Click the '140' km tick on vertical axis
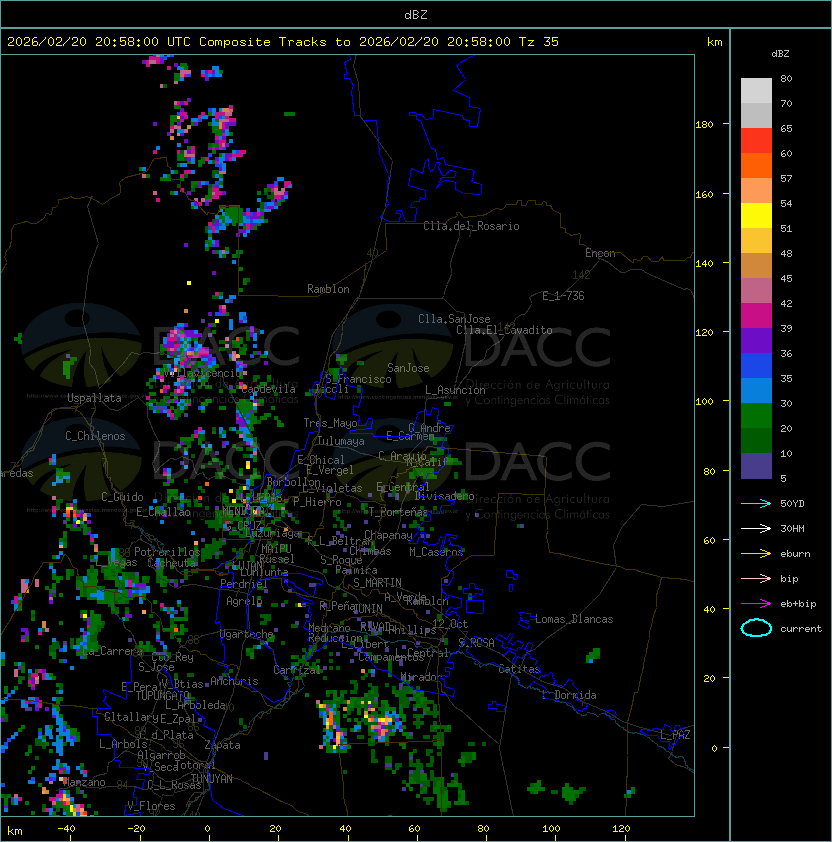832x842 pixels. coord(704,264)
